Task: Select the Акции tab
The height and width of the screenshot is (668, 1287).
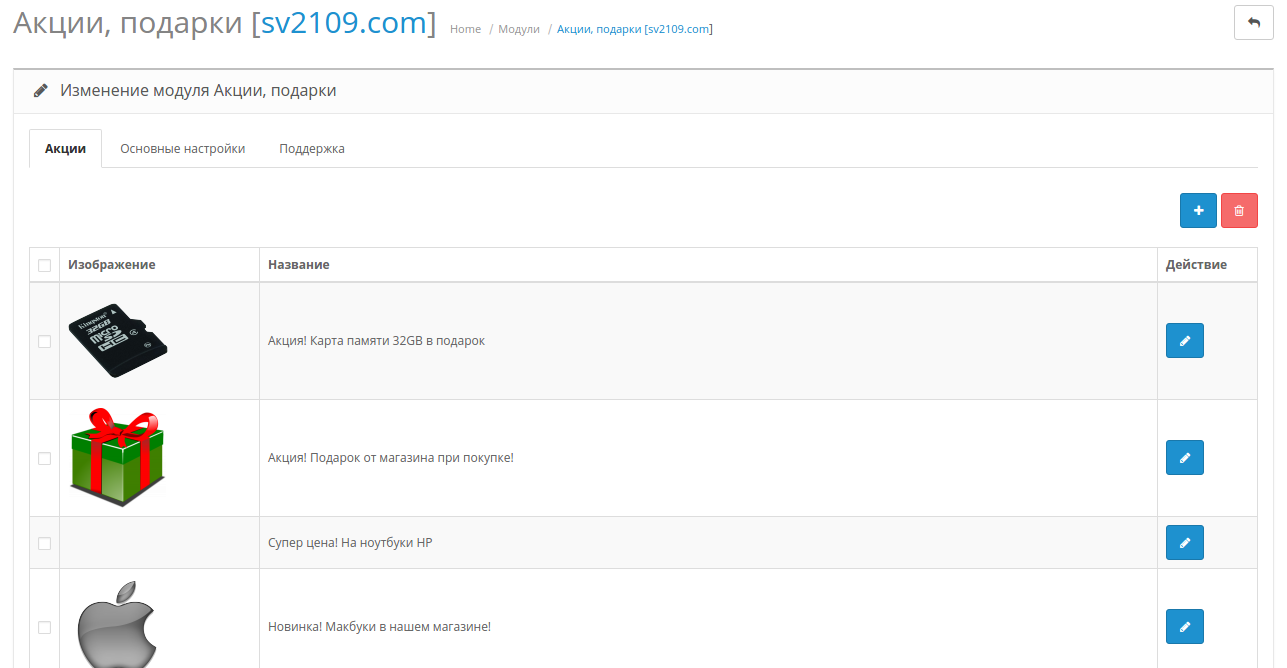Action: tap(65, 149)
